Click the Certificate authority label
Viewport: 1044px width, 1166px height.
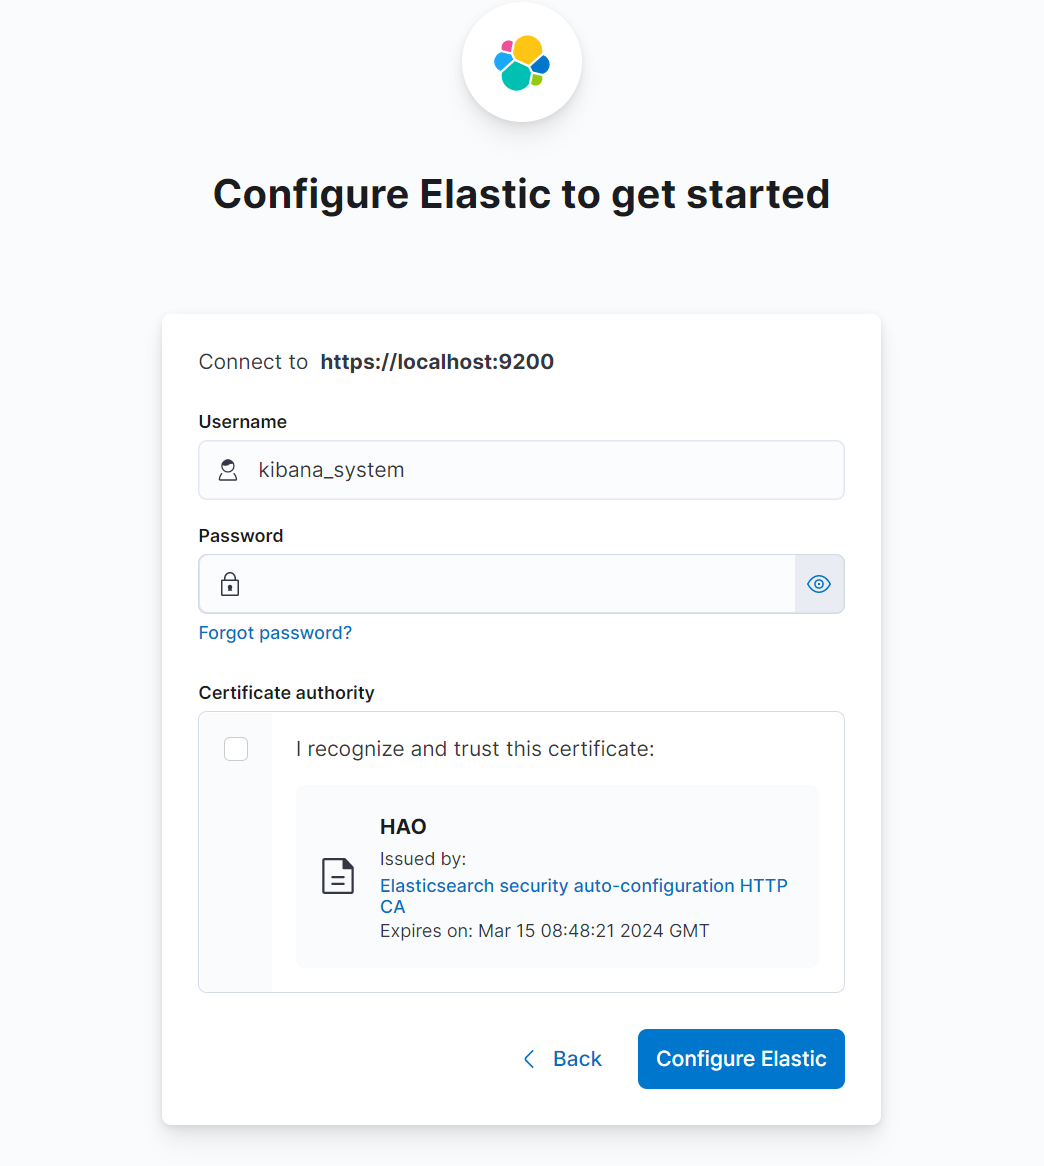coord(286,693)
